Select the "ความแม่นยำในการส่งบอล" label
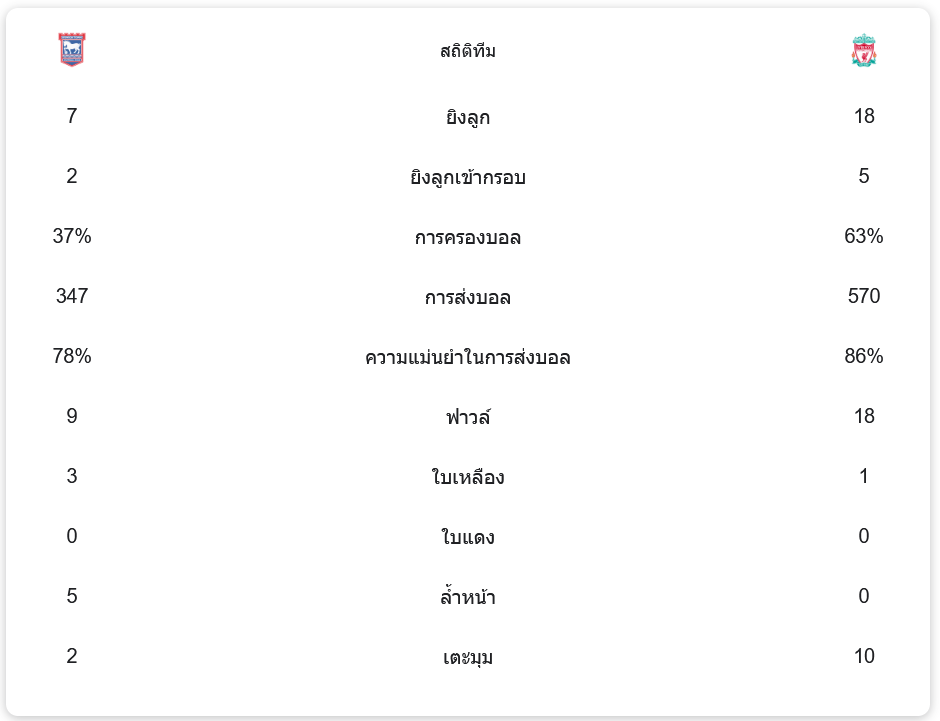Screen dimensions: 940x721 tap(468, 357)
